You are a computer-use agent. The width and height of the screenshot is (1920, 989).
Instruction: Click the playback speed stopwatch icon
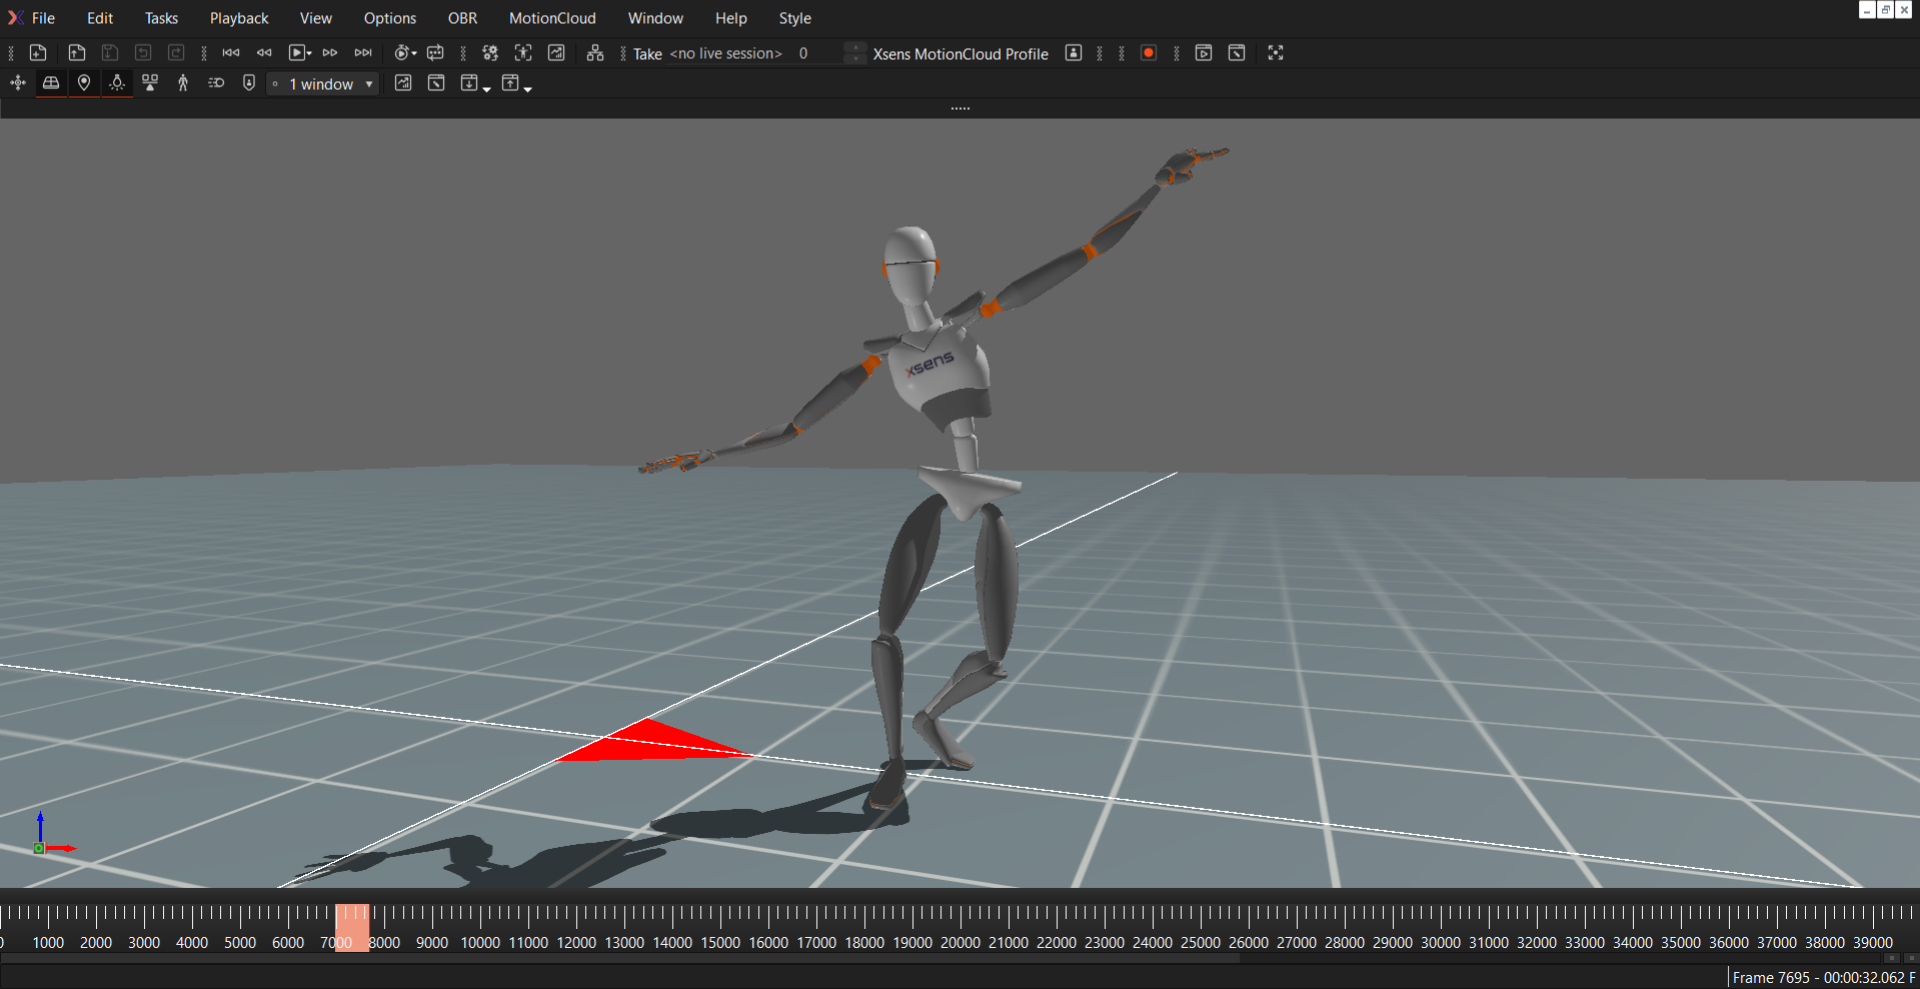[401, 53]
